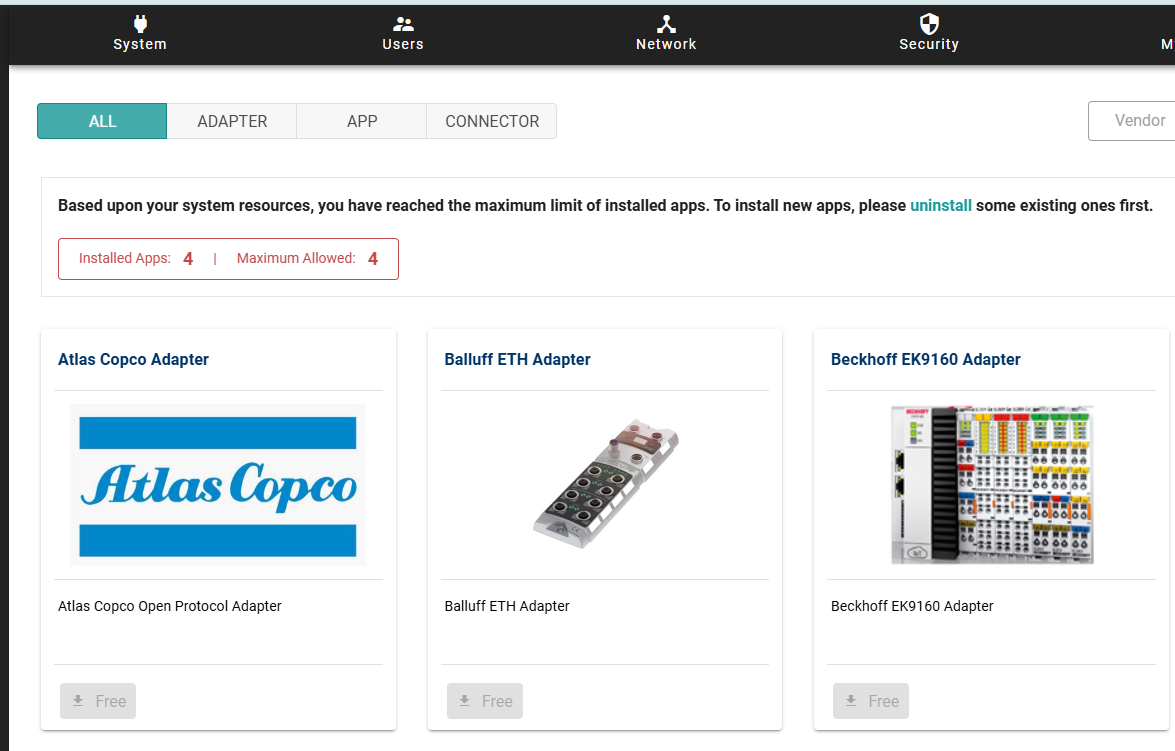Screen dimensions: 1175x751
Task: Switch to the ADAPTER filter tab
Action: click(232, 121)
